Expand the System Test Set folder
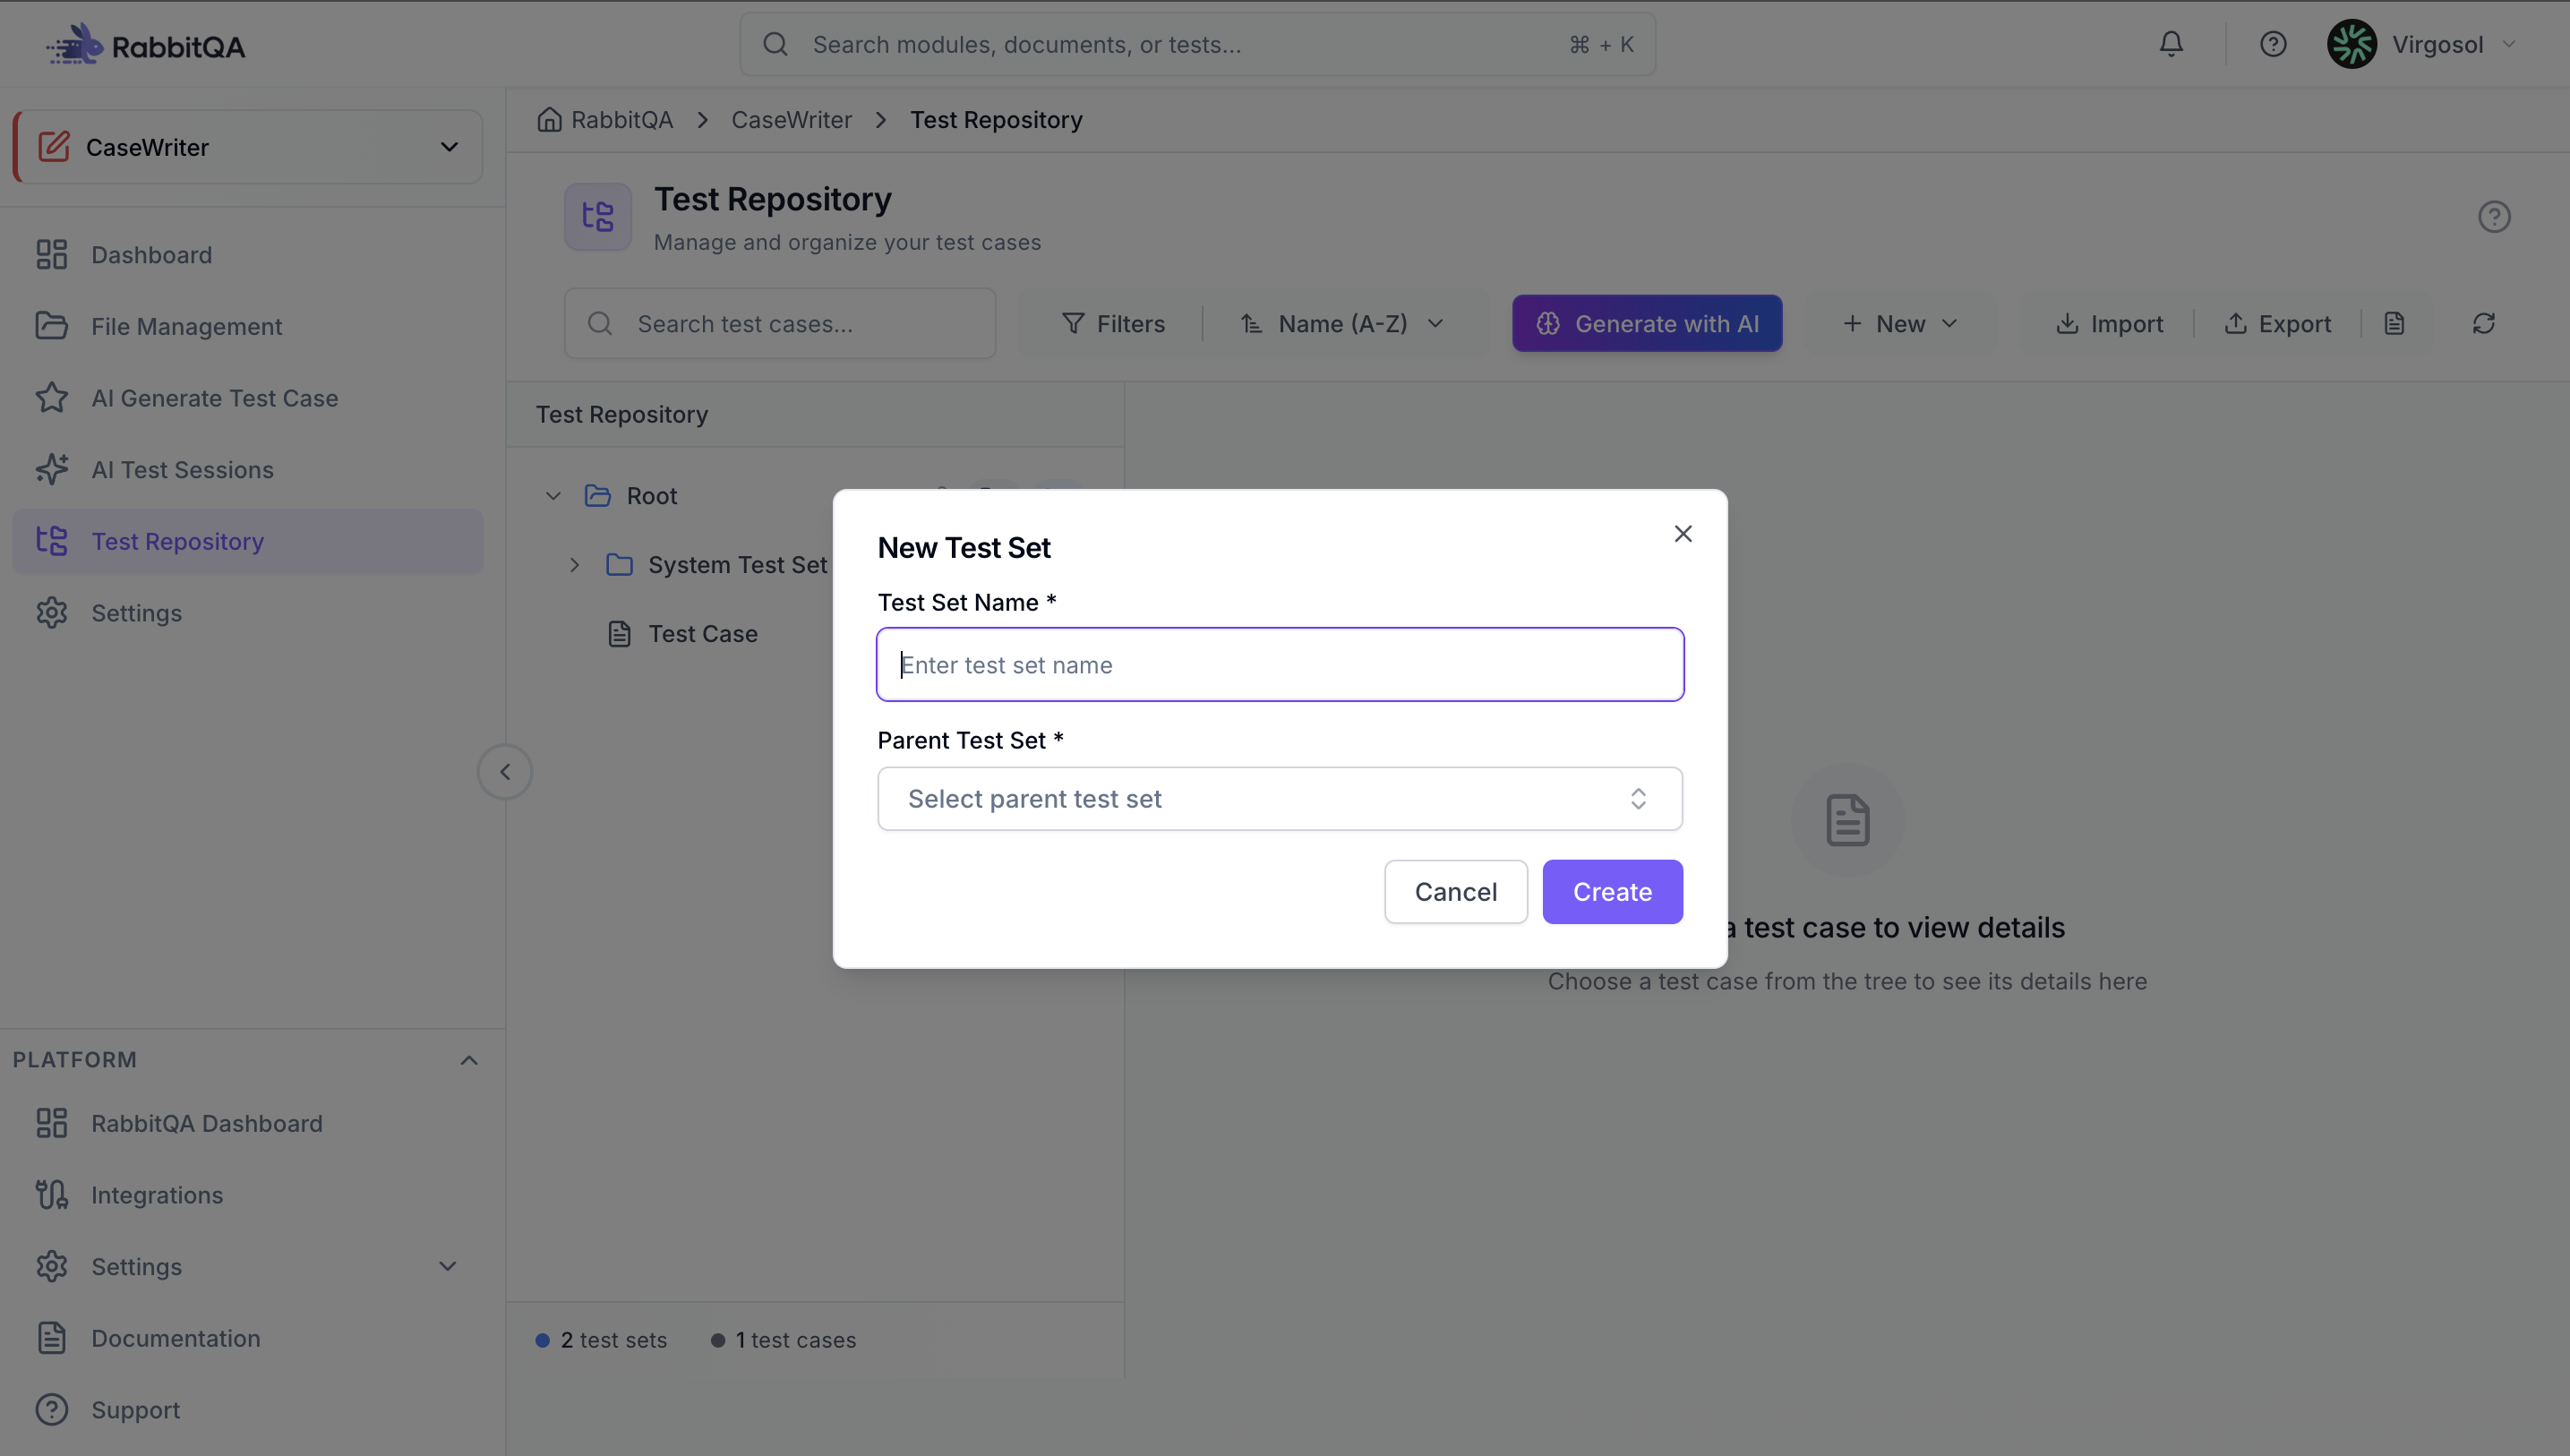The height and width of the screenshot is (1456, 2570). 574,565
